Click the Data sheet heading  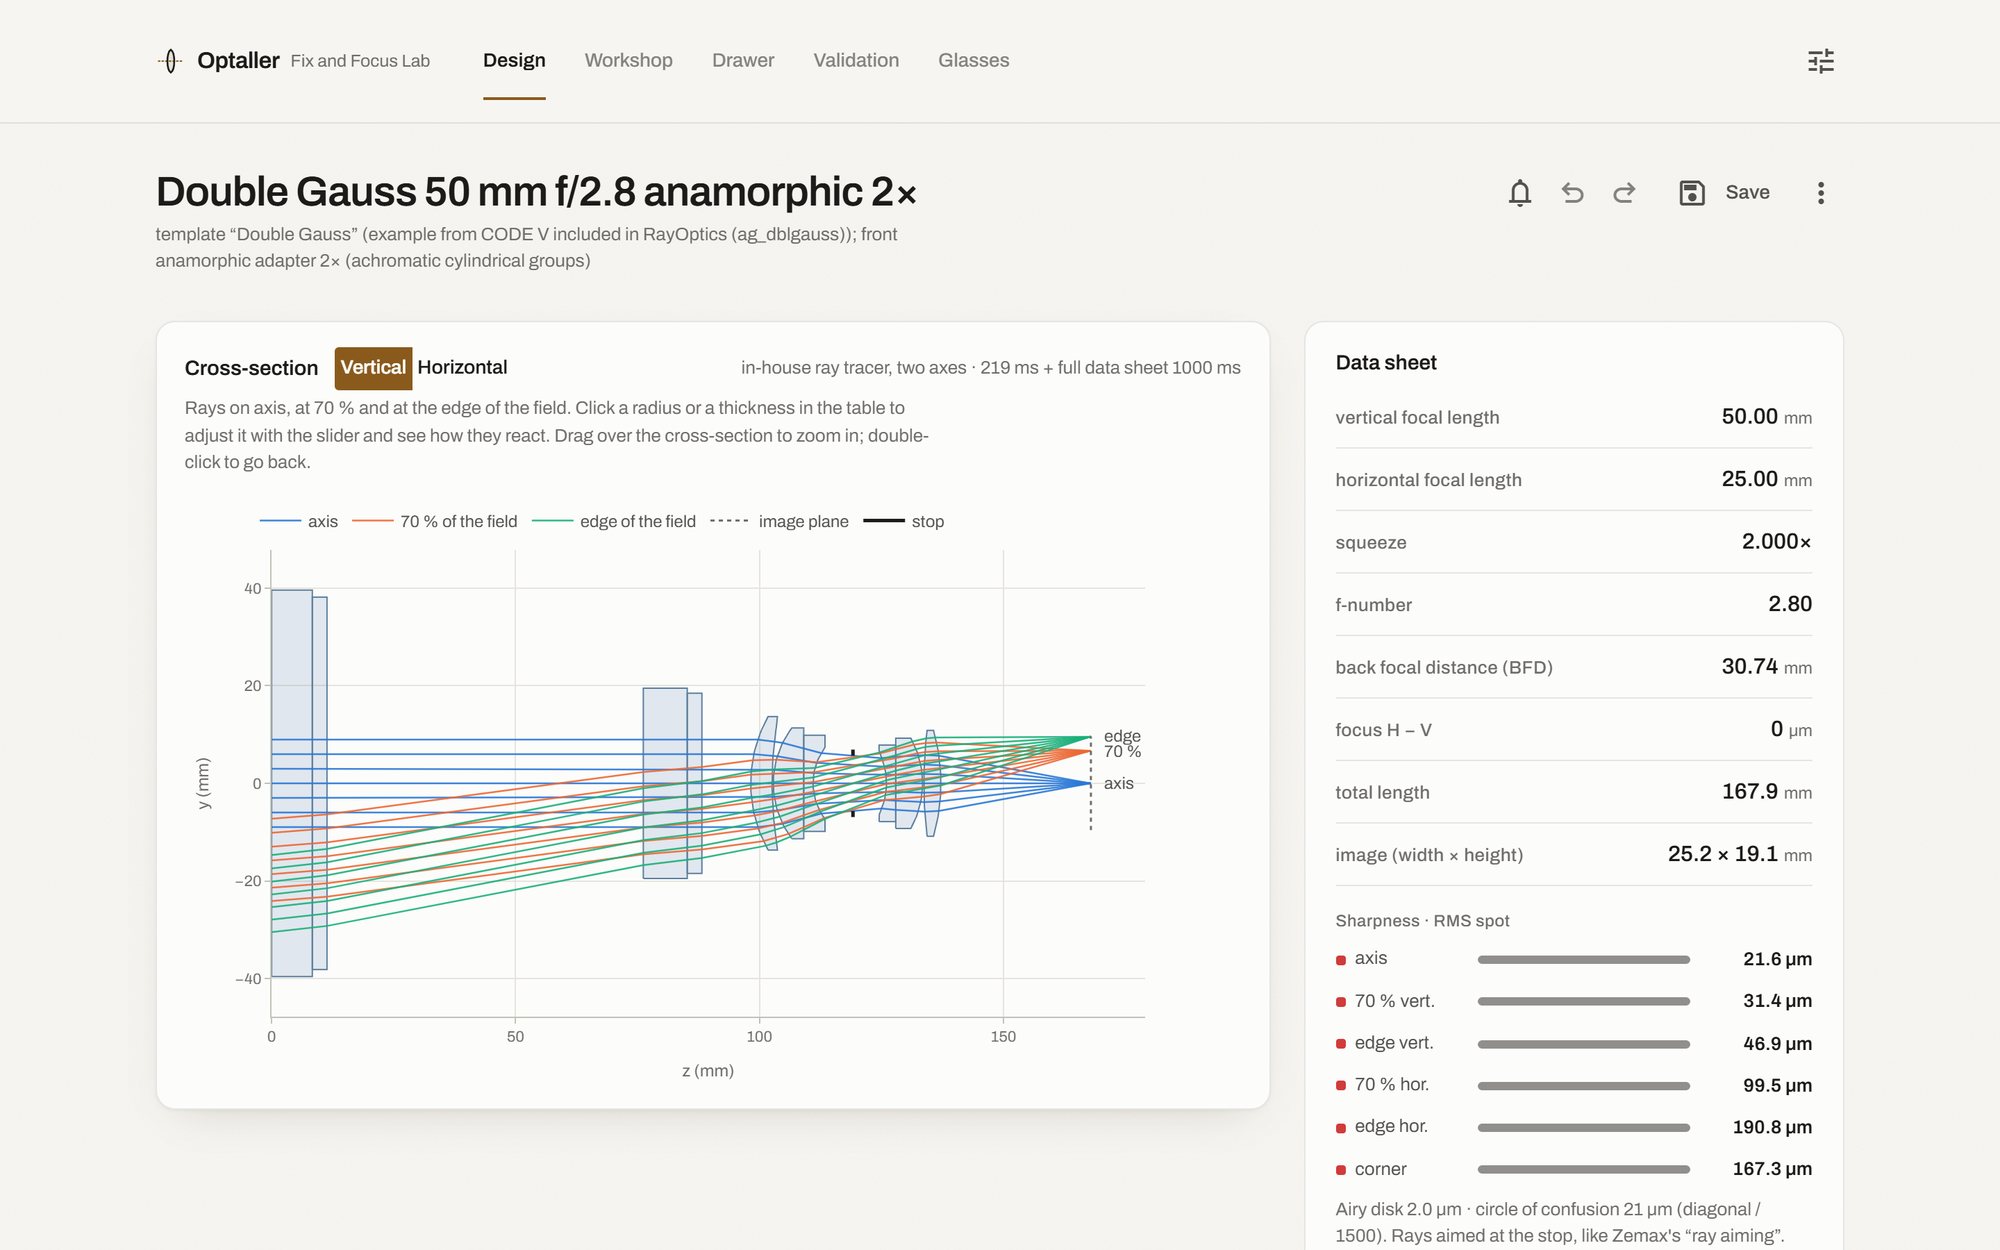click(x=1386, y=363)
